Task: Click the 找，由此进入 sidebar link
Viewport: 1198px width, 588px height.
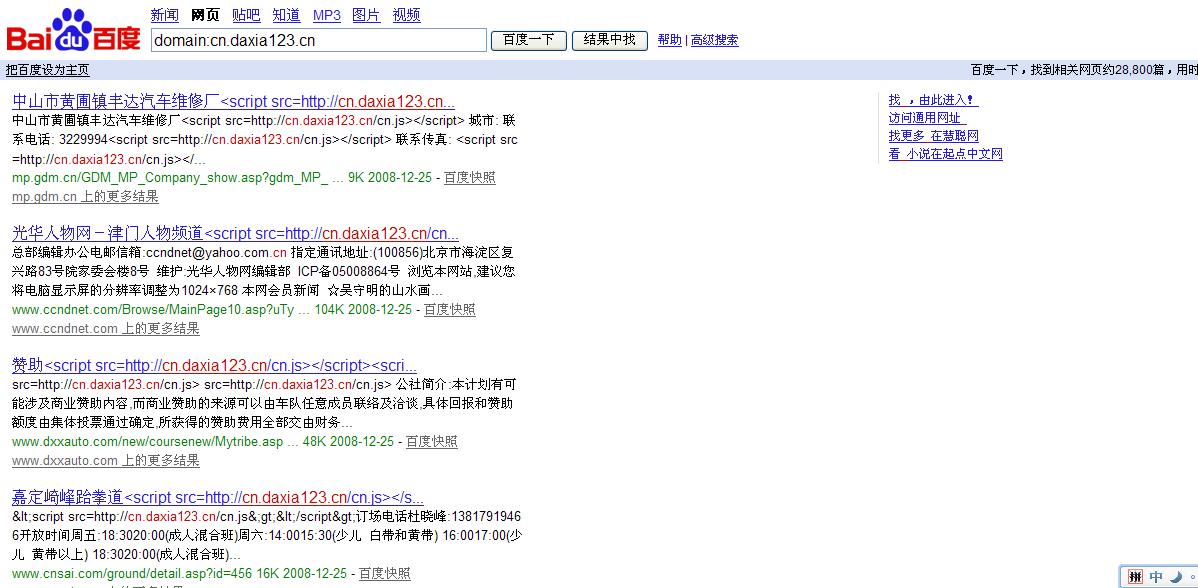Action: pos(934,100)
